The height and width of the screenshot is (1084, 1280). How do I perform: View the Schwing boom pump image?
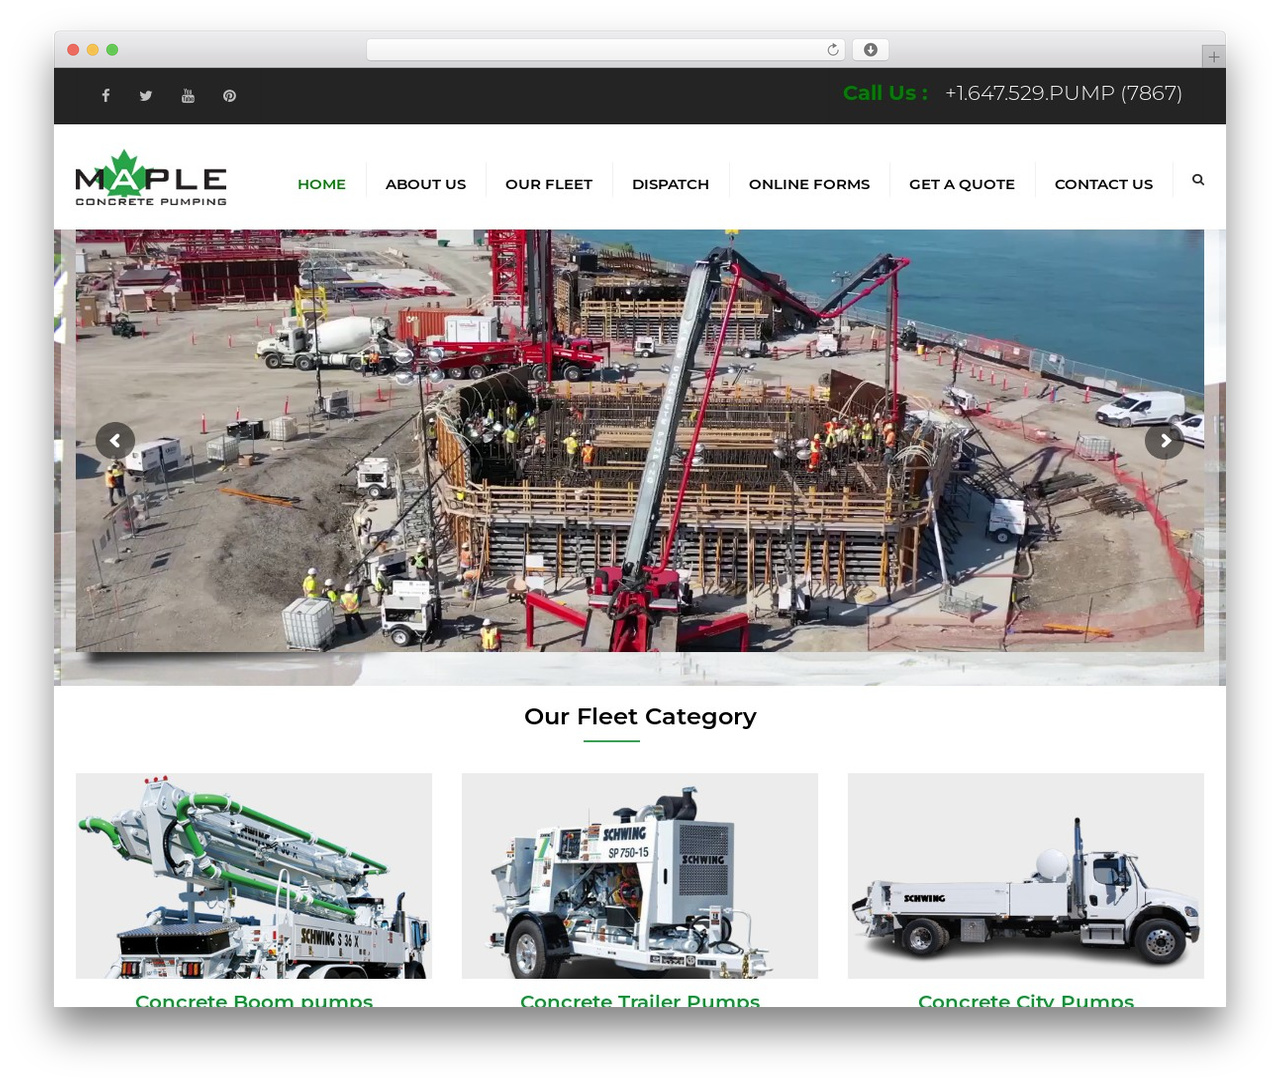coord(254,876)
